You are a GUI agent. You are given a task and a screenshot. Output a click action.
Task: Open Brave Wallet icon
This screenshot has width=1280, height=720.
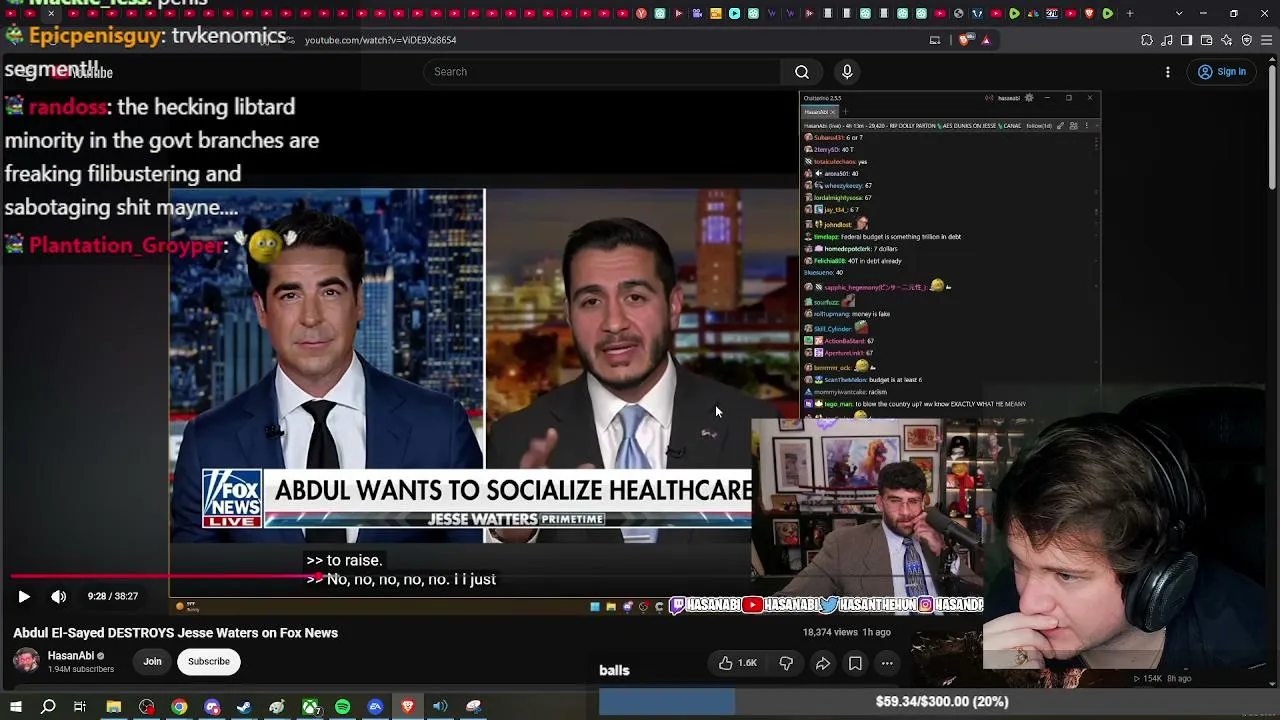pyautogui.click(x=1206, y=40)
